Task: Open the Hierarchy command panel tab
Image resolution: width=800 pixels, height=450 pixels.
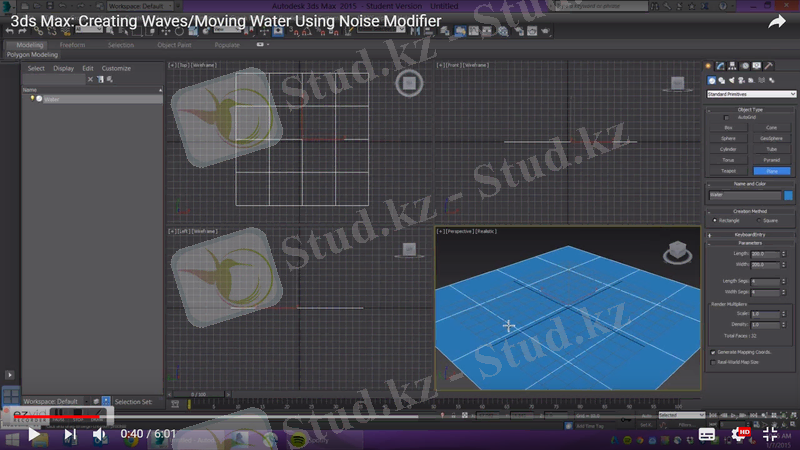Action: (x=732, y=66)
